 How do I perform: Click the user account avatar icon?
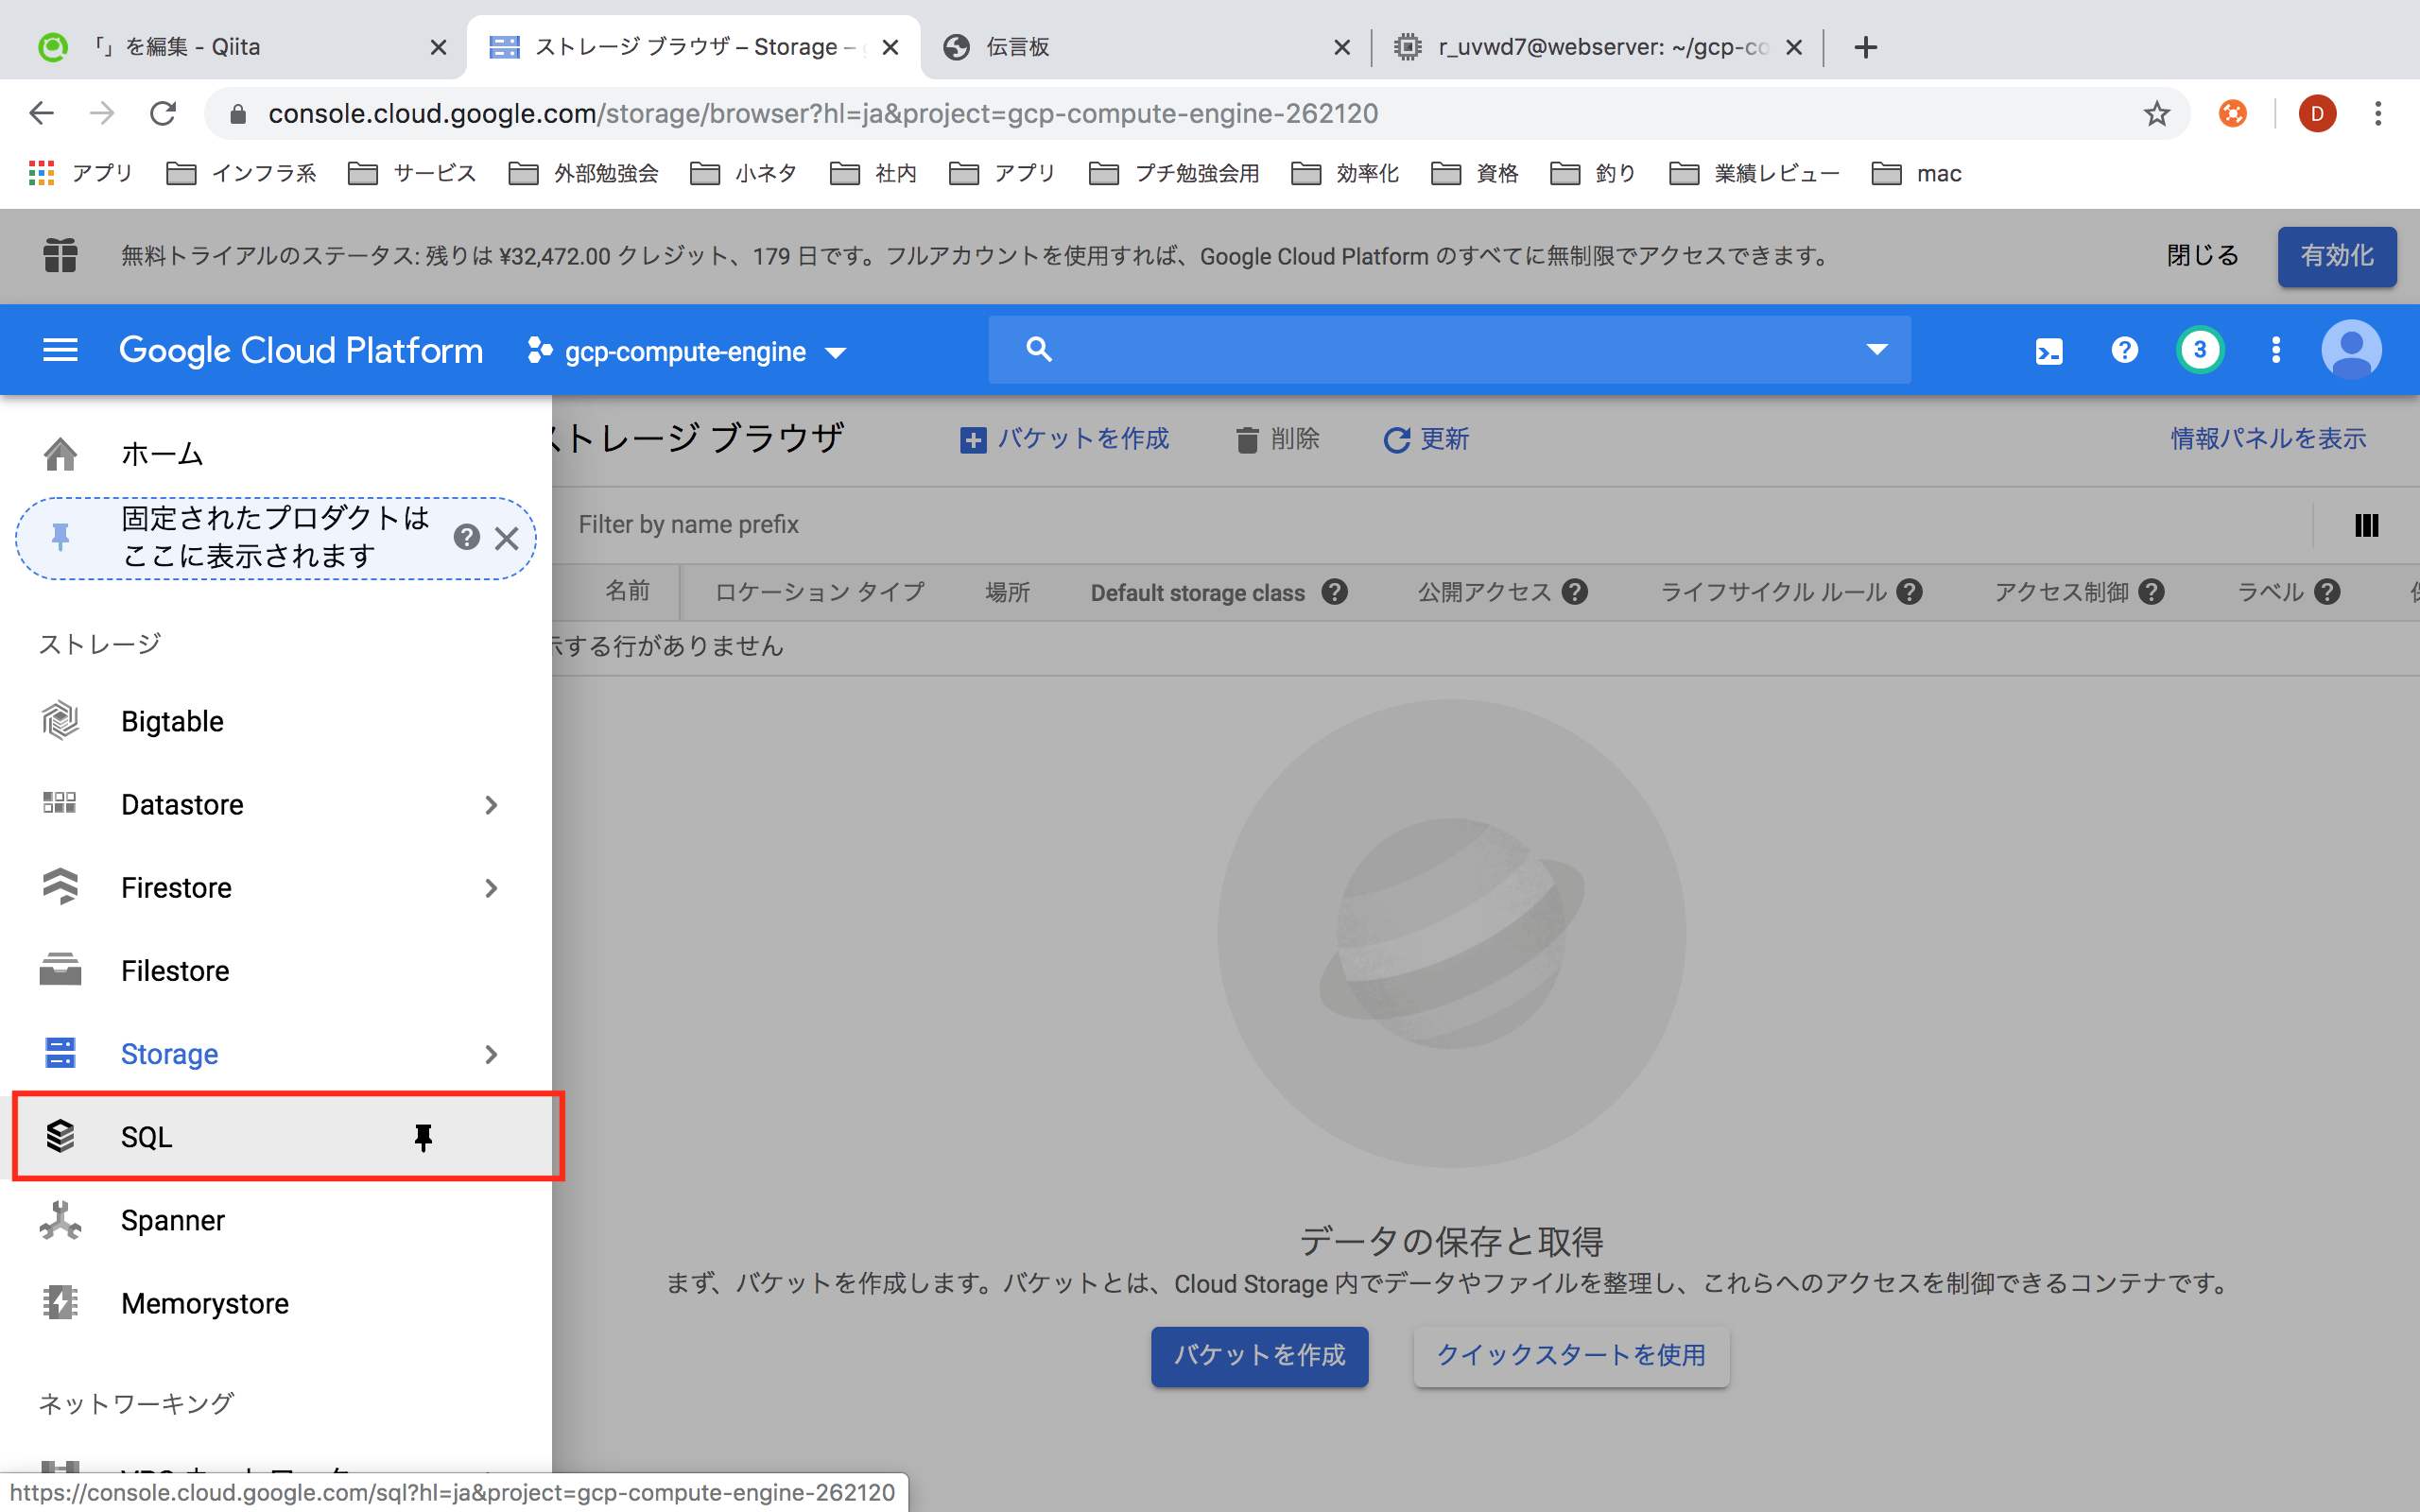2350,350
